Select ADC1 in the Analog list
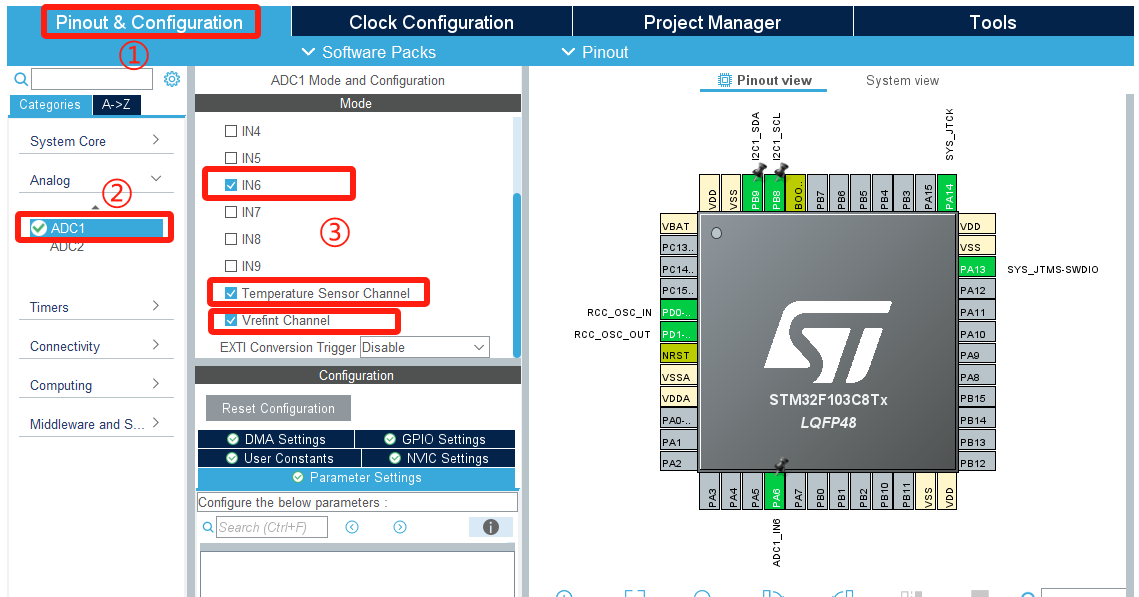The image size is (1139, 597). coord(95,228)
